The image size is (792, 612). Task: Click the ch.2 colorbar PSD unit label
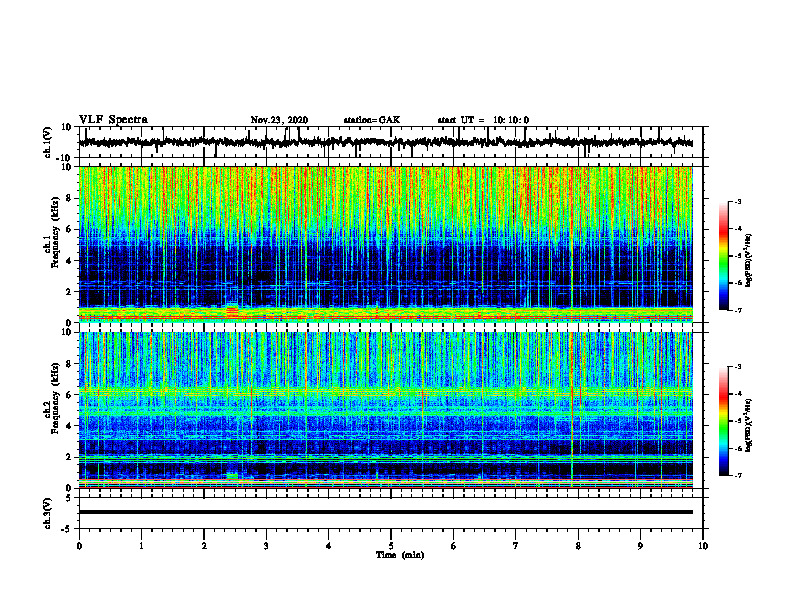coord(748,425)
